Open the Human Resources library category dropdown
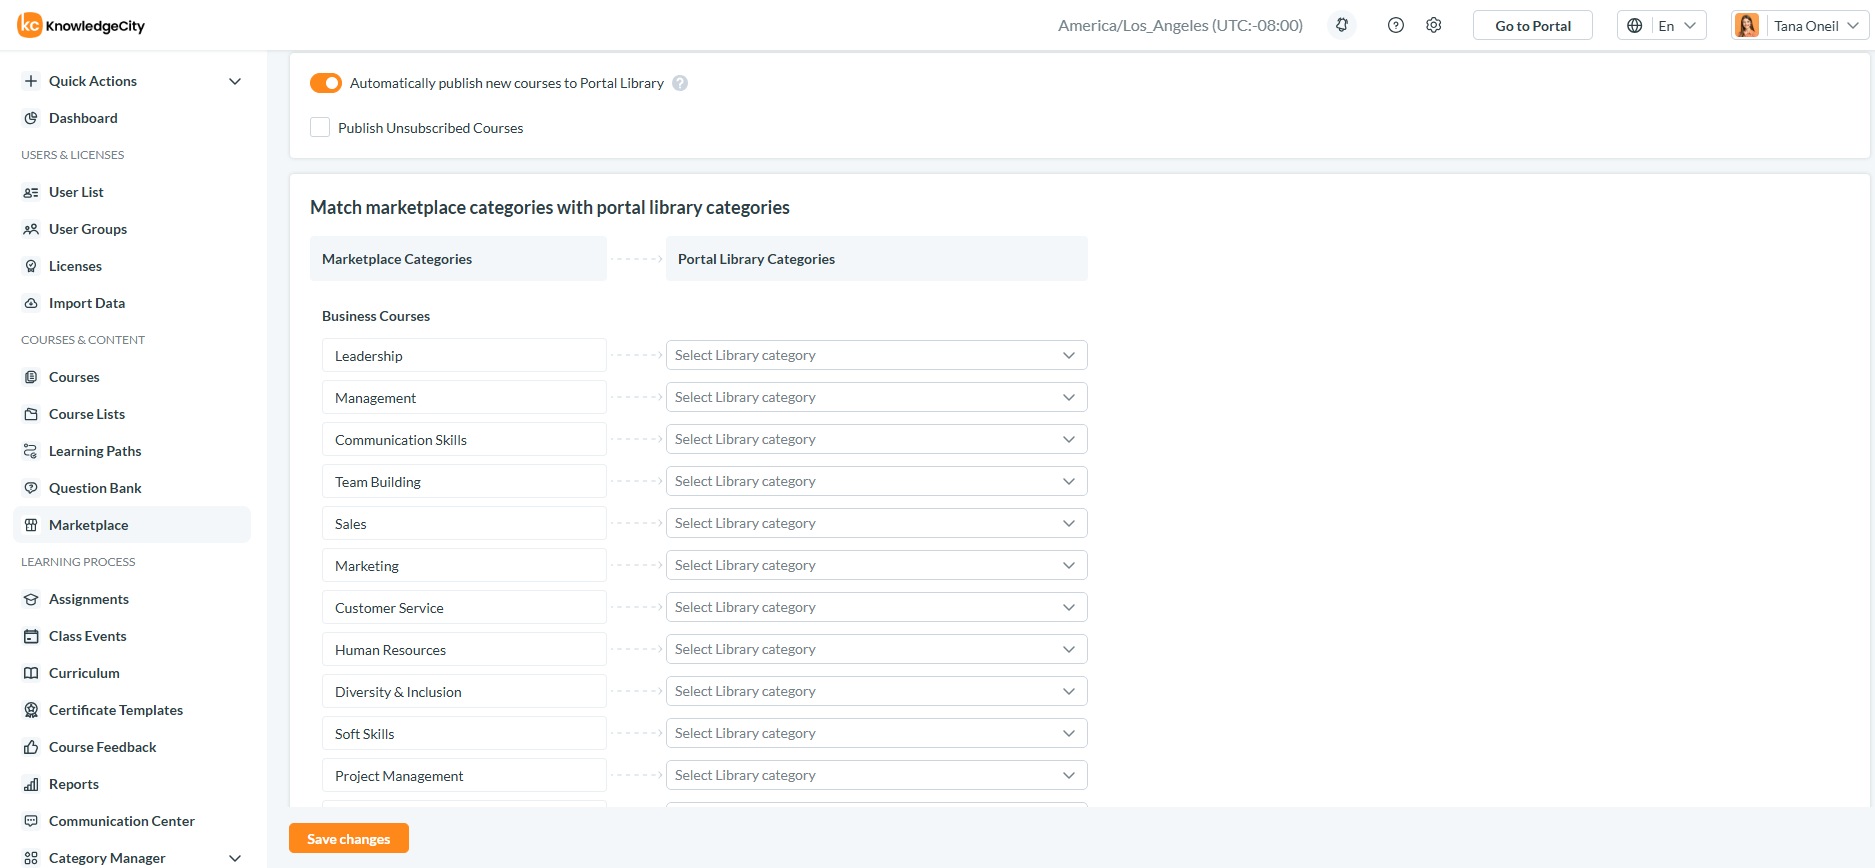This screenshot has height=868, width=1875. coord(877,649)
